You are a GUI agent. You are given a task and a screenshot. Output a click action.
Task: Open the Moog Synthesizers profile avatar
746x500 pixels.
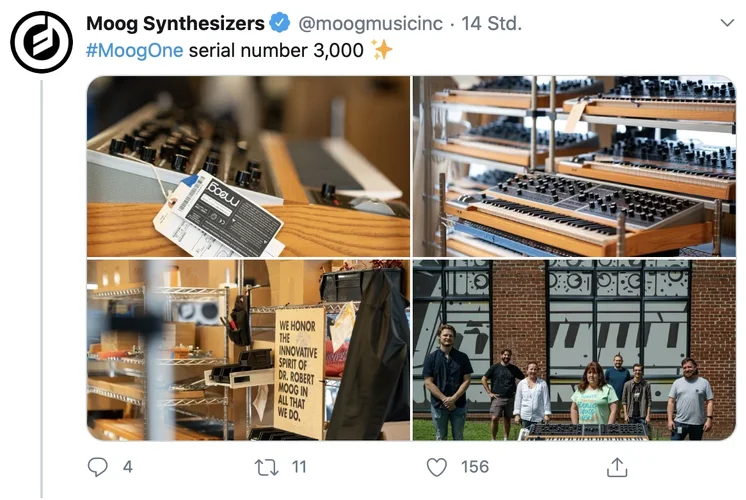pos(41,42)
